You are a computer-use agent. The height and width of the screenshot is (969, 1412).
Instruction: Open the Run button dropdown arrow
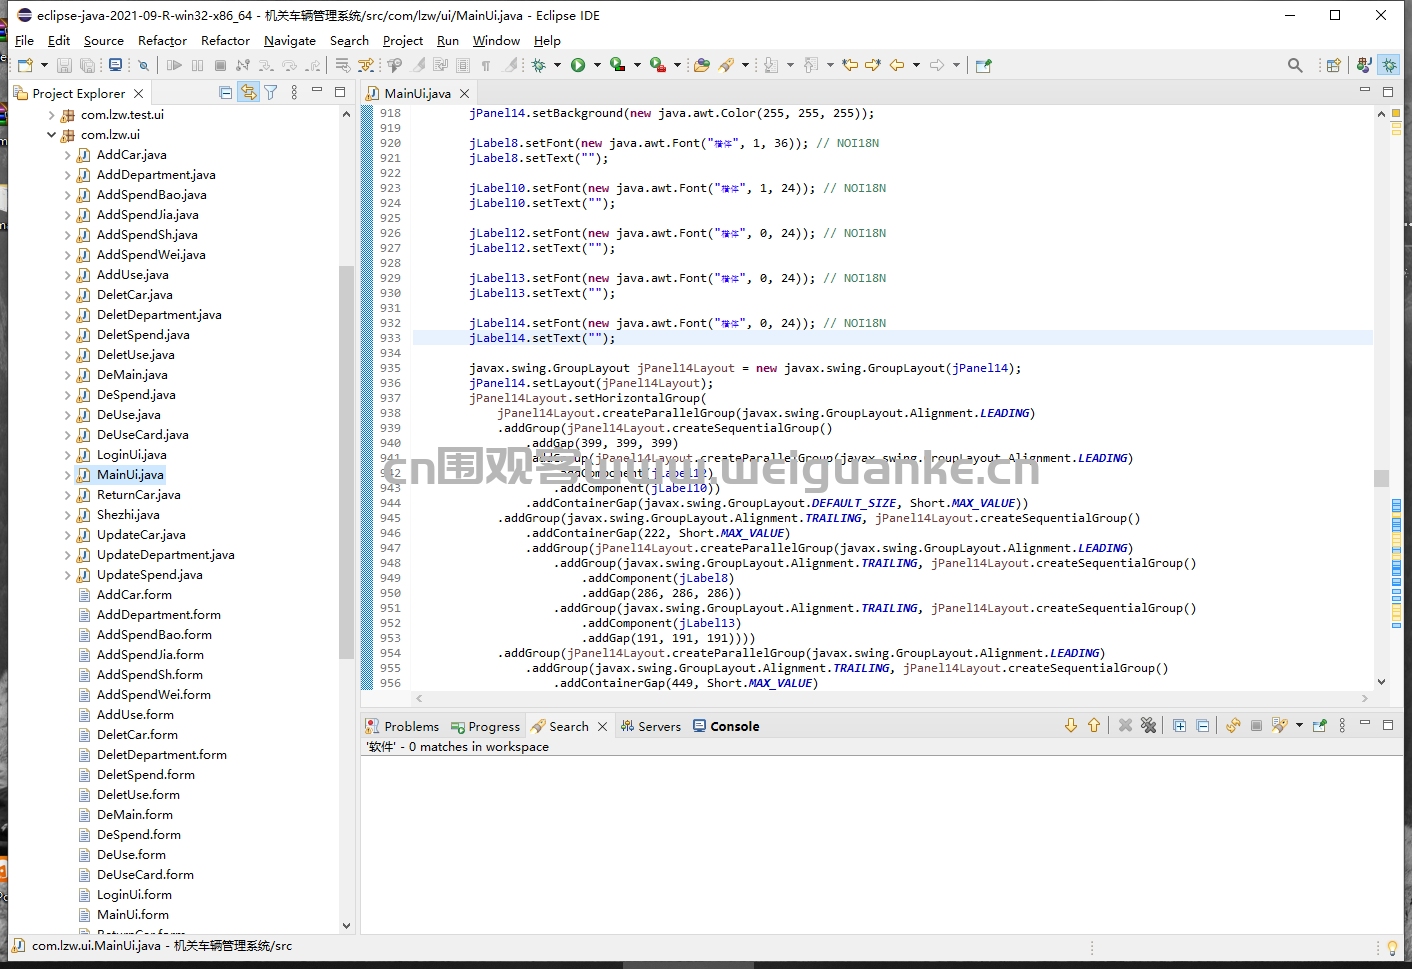[597, 65]
